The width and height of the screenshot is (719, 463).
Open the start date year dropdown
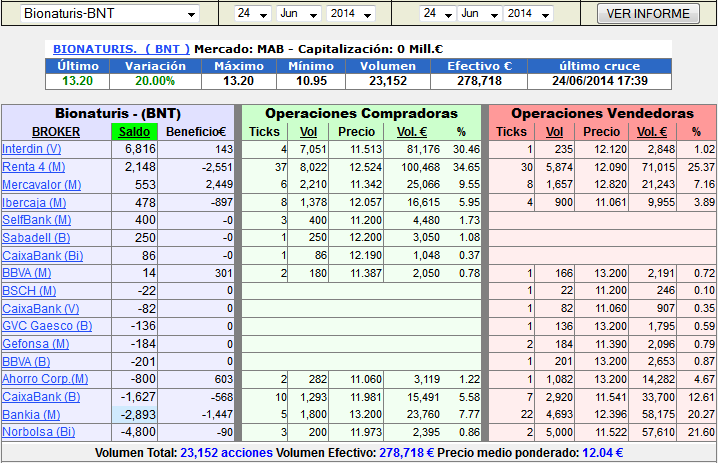[351, 14]
